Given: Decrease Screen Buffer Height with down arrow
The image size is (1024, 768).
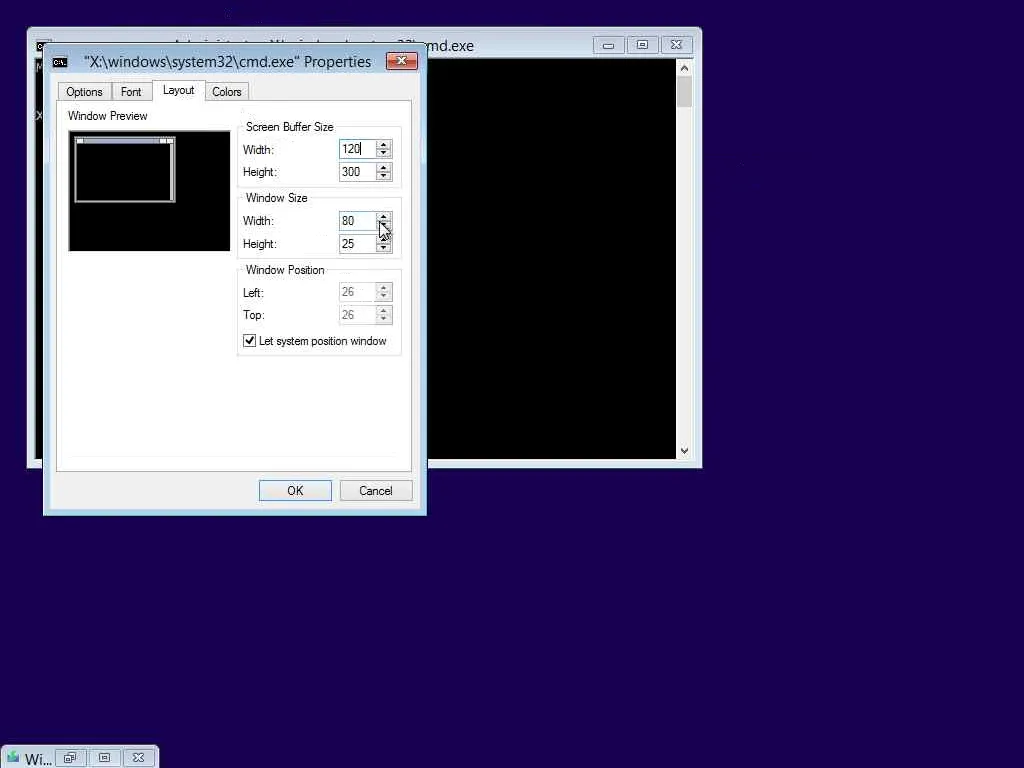Looking at the screenshot, I should click(384, 176).
